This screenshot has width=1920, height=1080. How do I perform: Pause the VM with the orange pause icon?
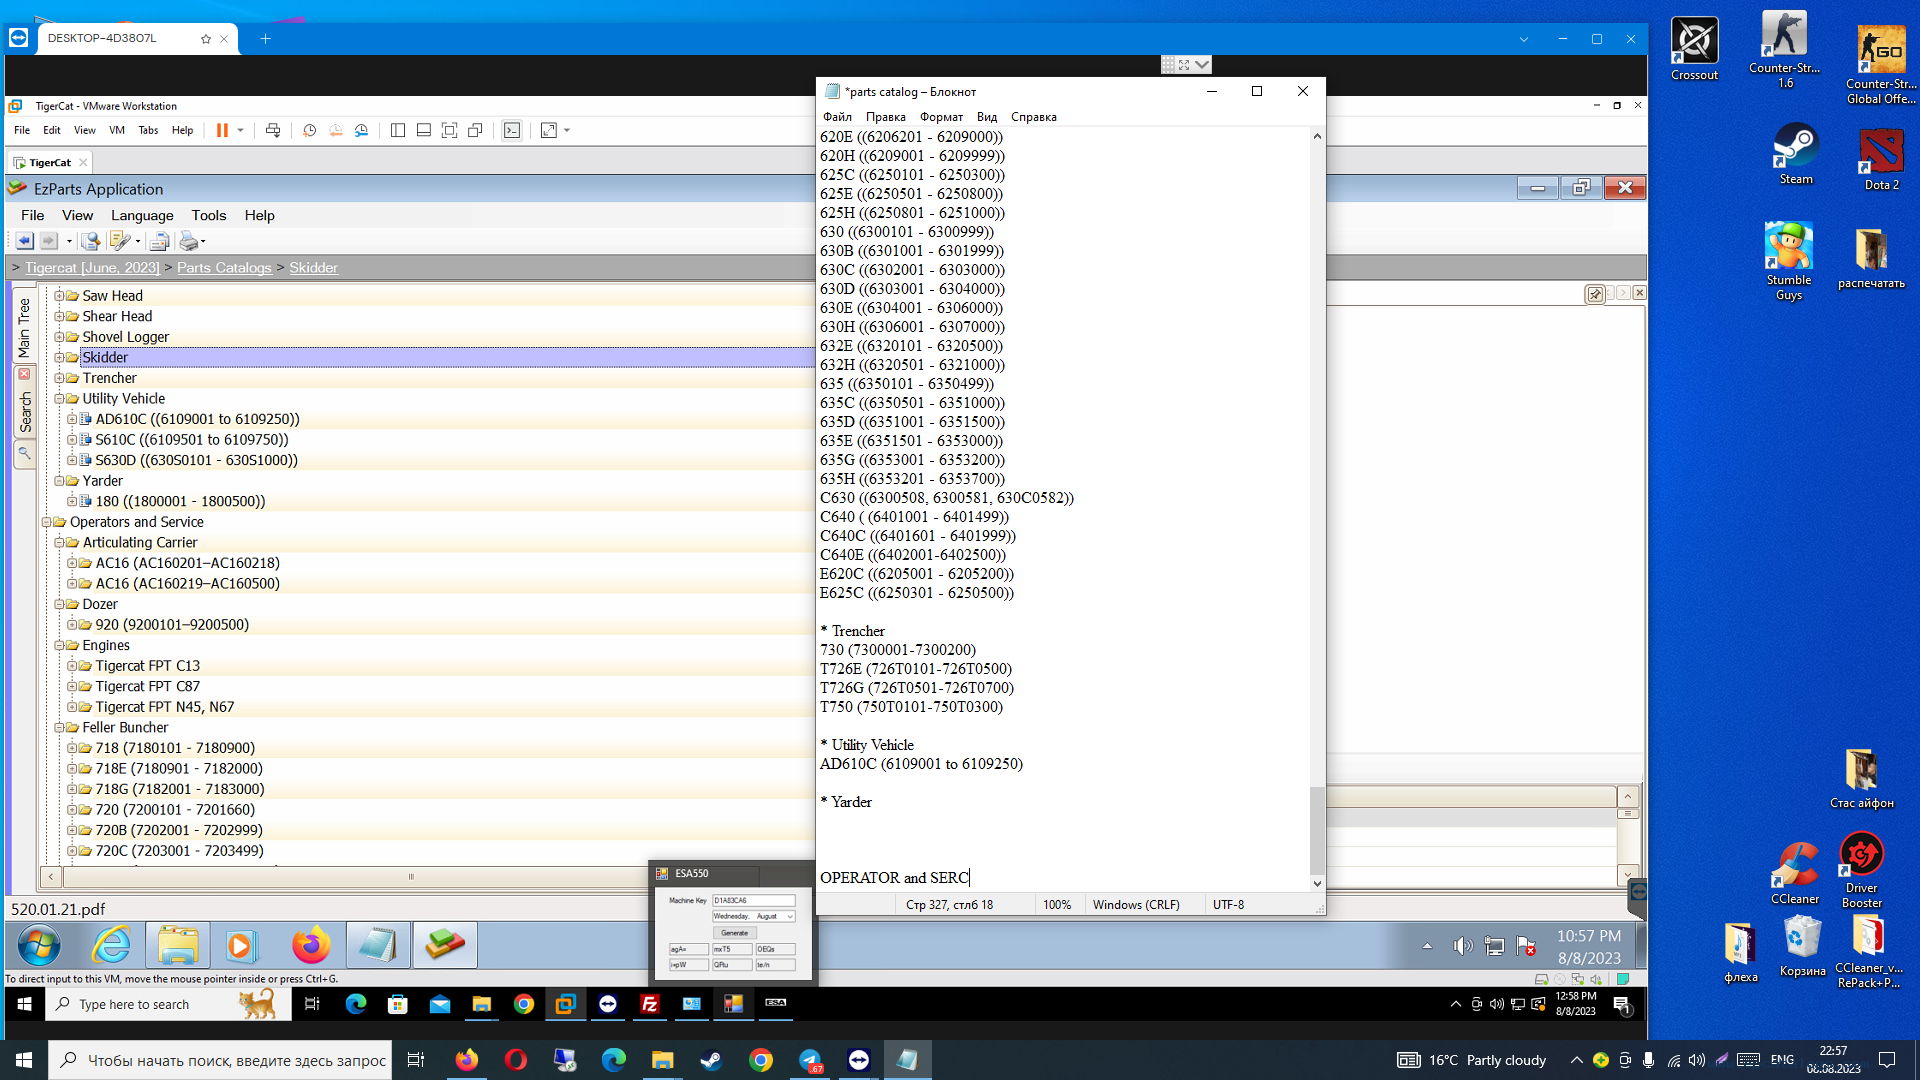point(222,130)
